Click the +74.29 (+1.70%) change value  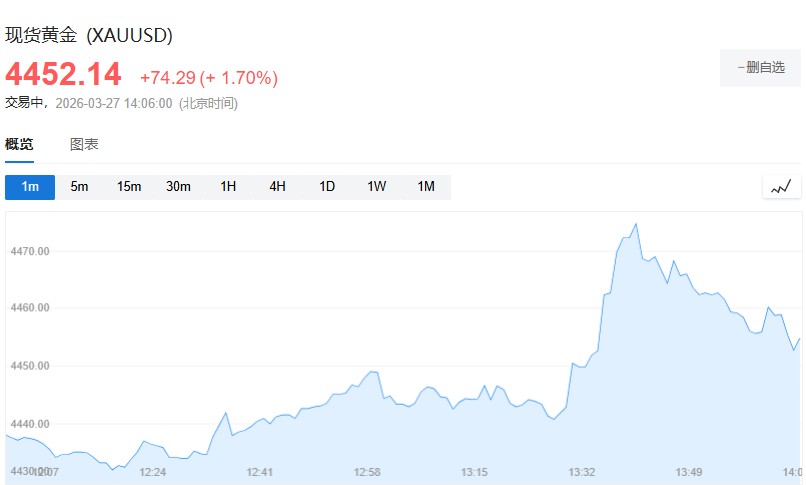point(208,78)
